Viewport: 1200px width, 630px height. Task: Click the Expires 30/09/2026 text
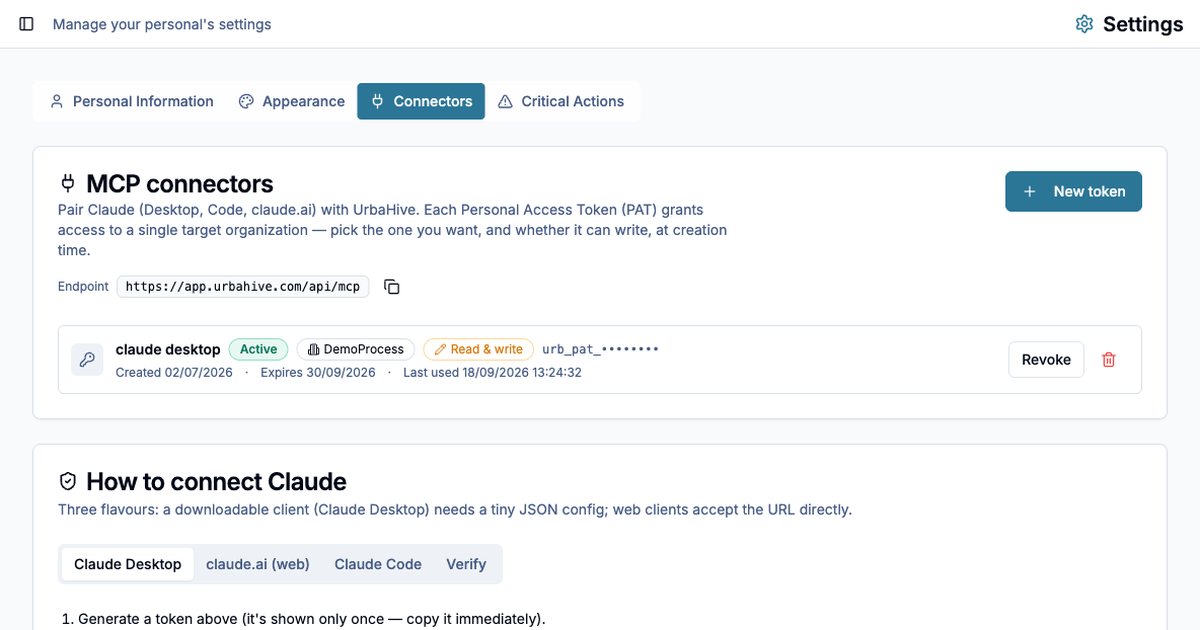[x=318, y=372]
